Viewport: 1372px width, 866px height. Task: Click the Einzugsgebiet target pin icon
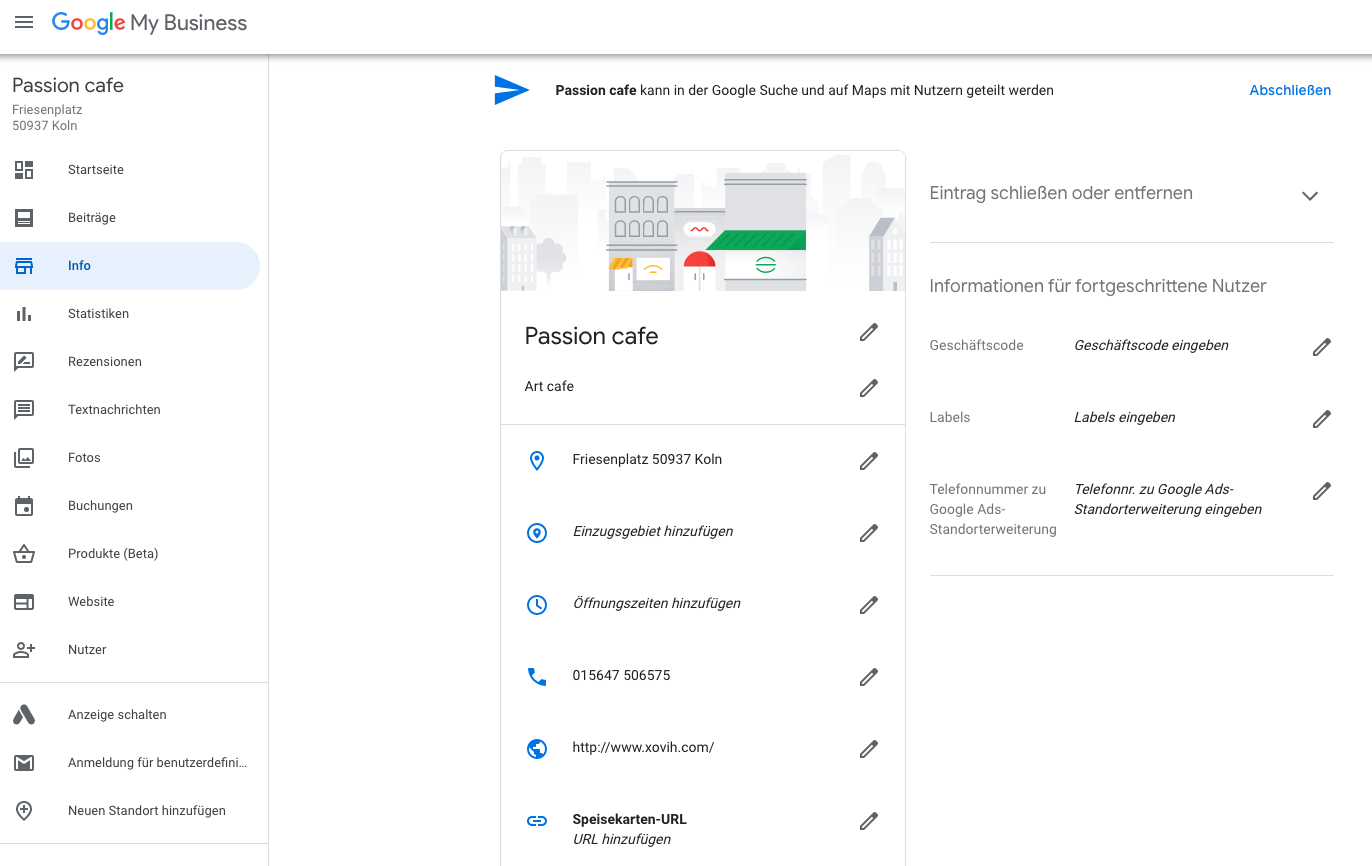(x=537, y=532)
